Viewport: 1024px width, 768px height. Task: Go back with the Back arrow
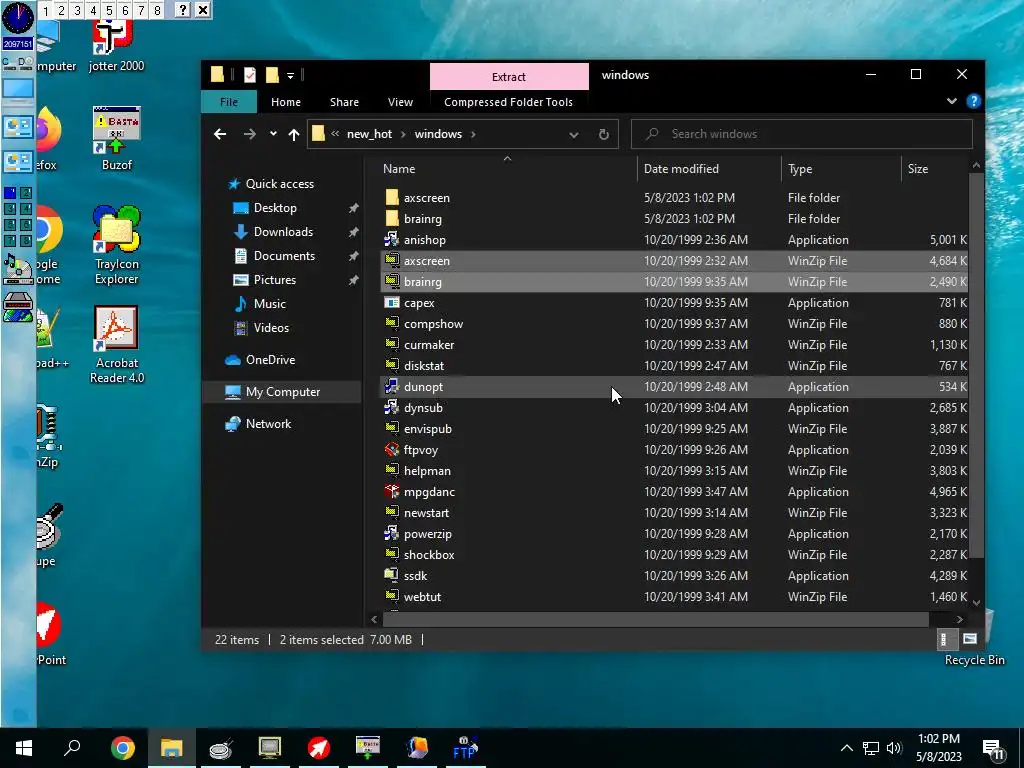[x=220, y=134]
